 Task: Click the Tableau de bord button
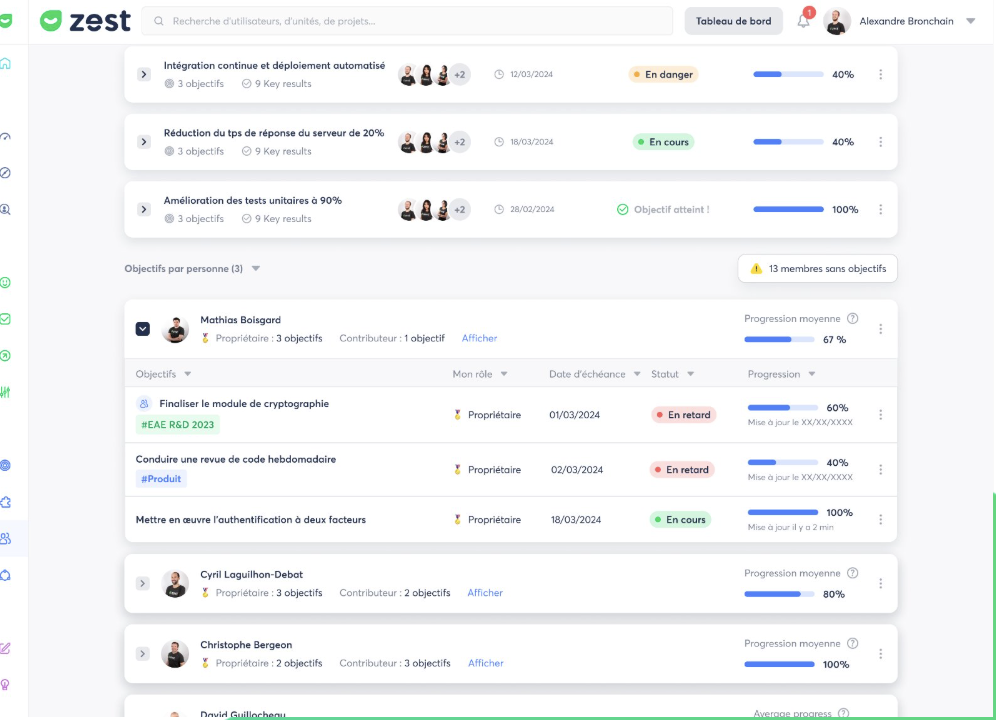[733, 21]
